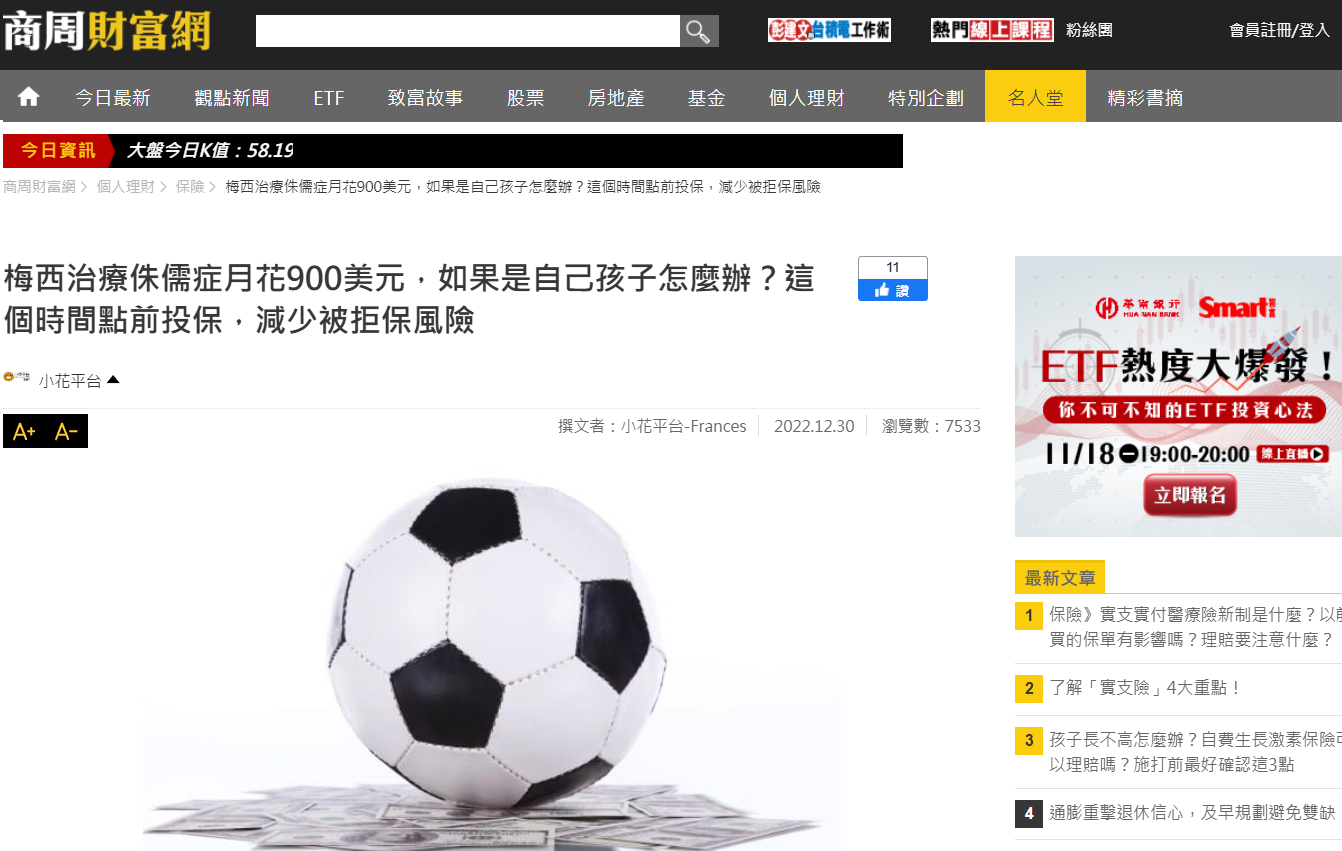Click into the search text field

[x=468, y=31]
